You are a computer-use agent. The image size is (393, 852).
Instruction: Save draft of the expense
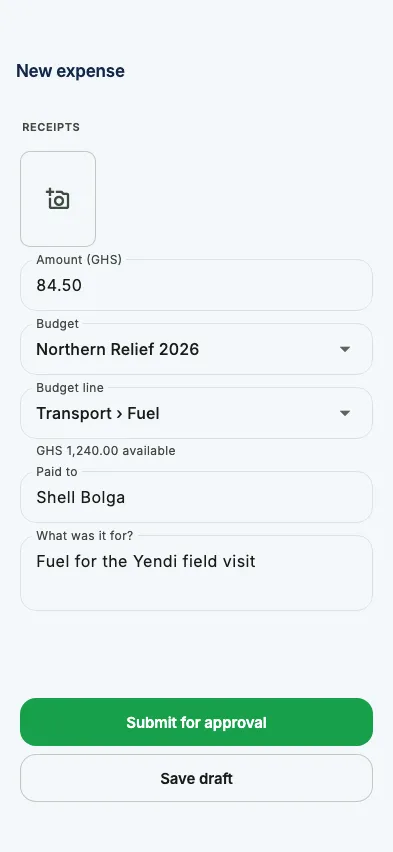196,778
